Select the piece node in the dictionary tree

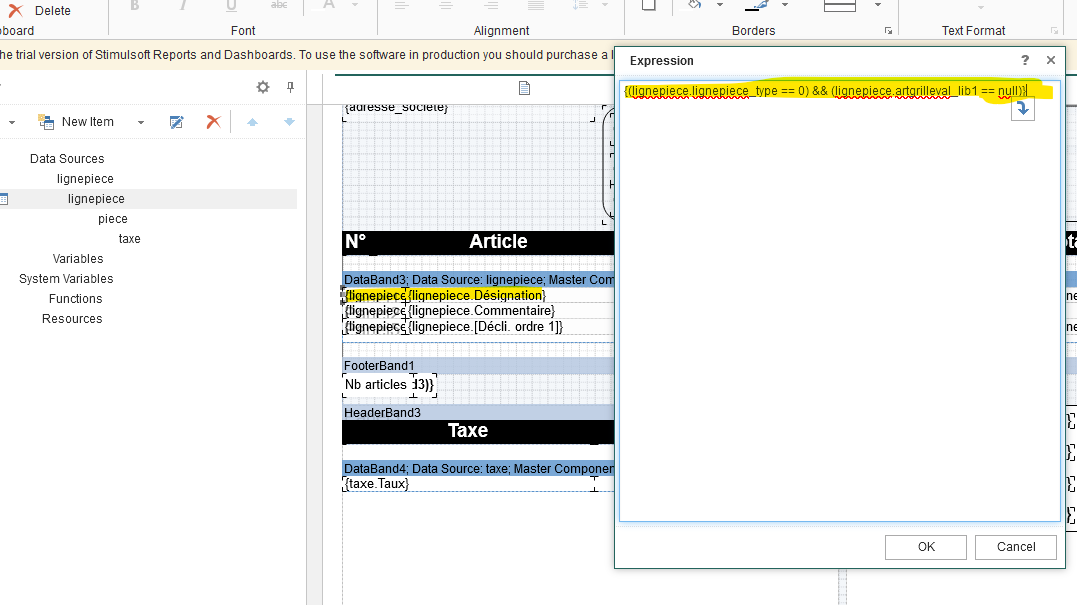113,218
